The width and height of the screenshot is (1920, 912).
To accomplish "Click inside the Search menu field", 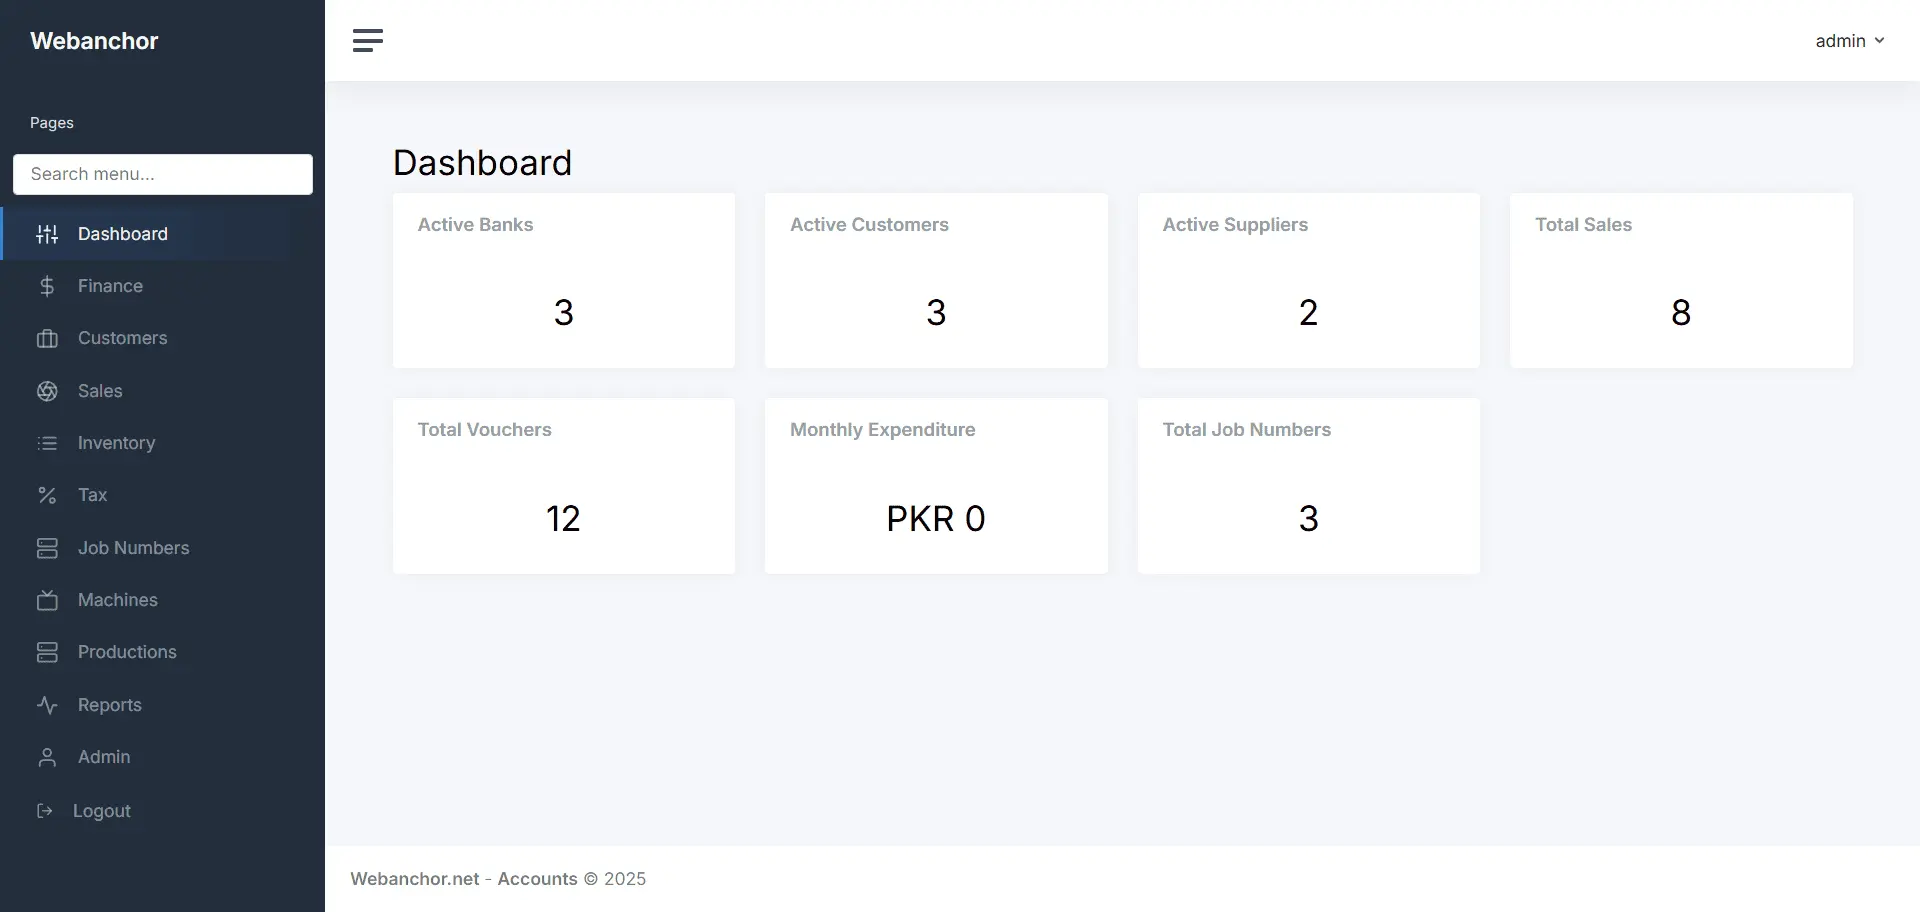I will tap(162, 174).
